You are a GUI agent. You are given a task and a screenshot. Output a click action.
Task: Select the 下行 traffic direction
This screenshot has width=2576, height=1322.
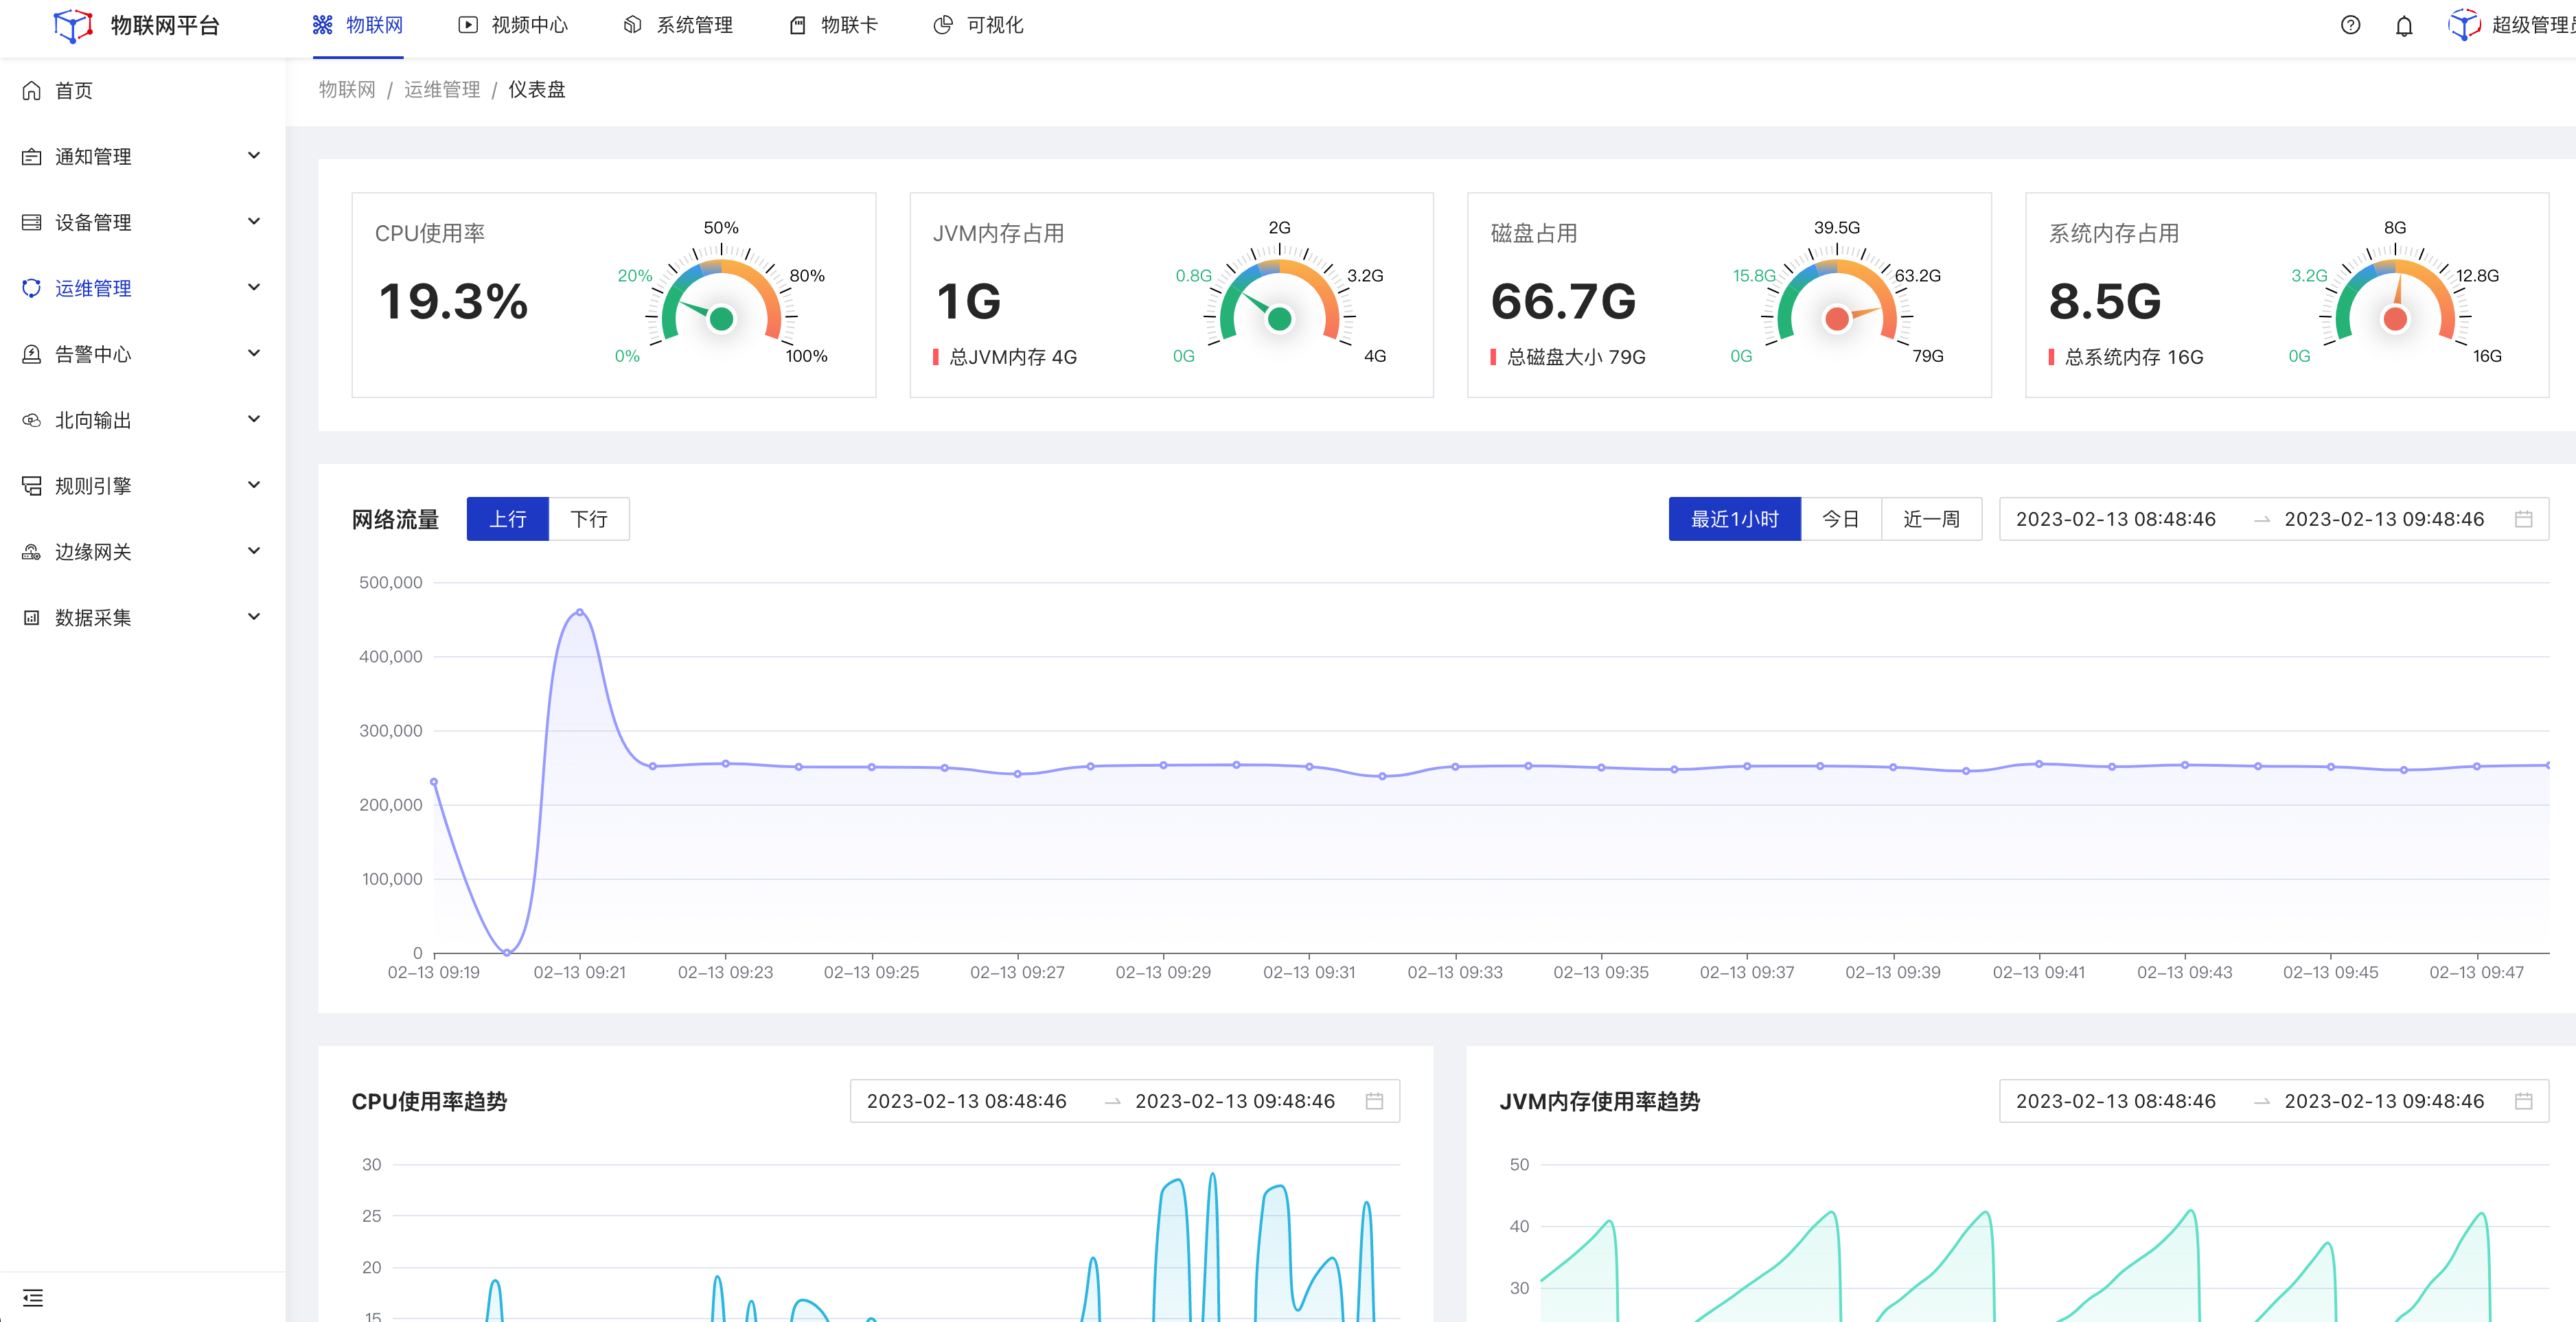click(589, 519)
